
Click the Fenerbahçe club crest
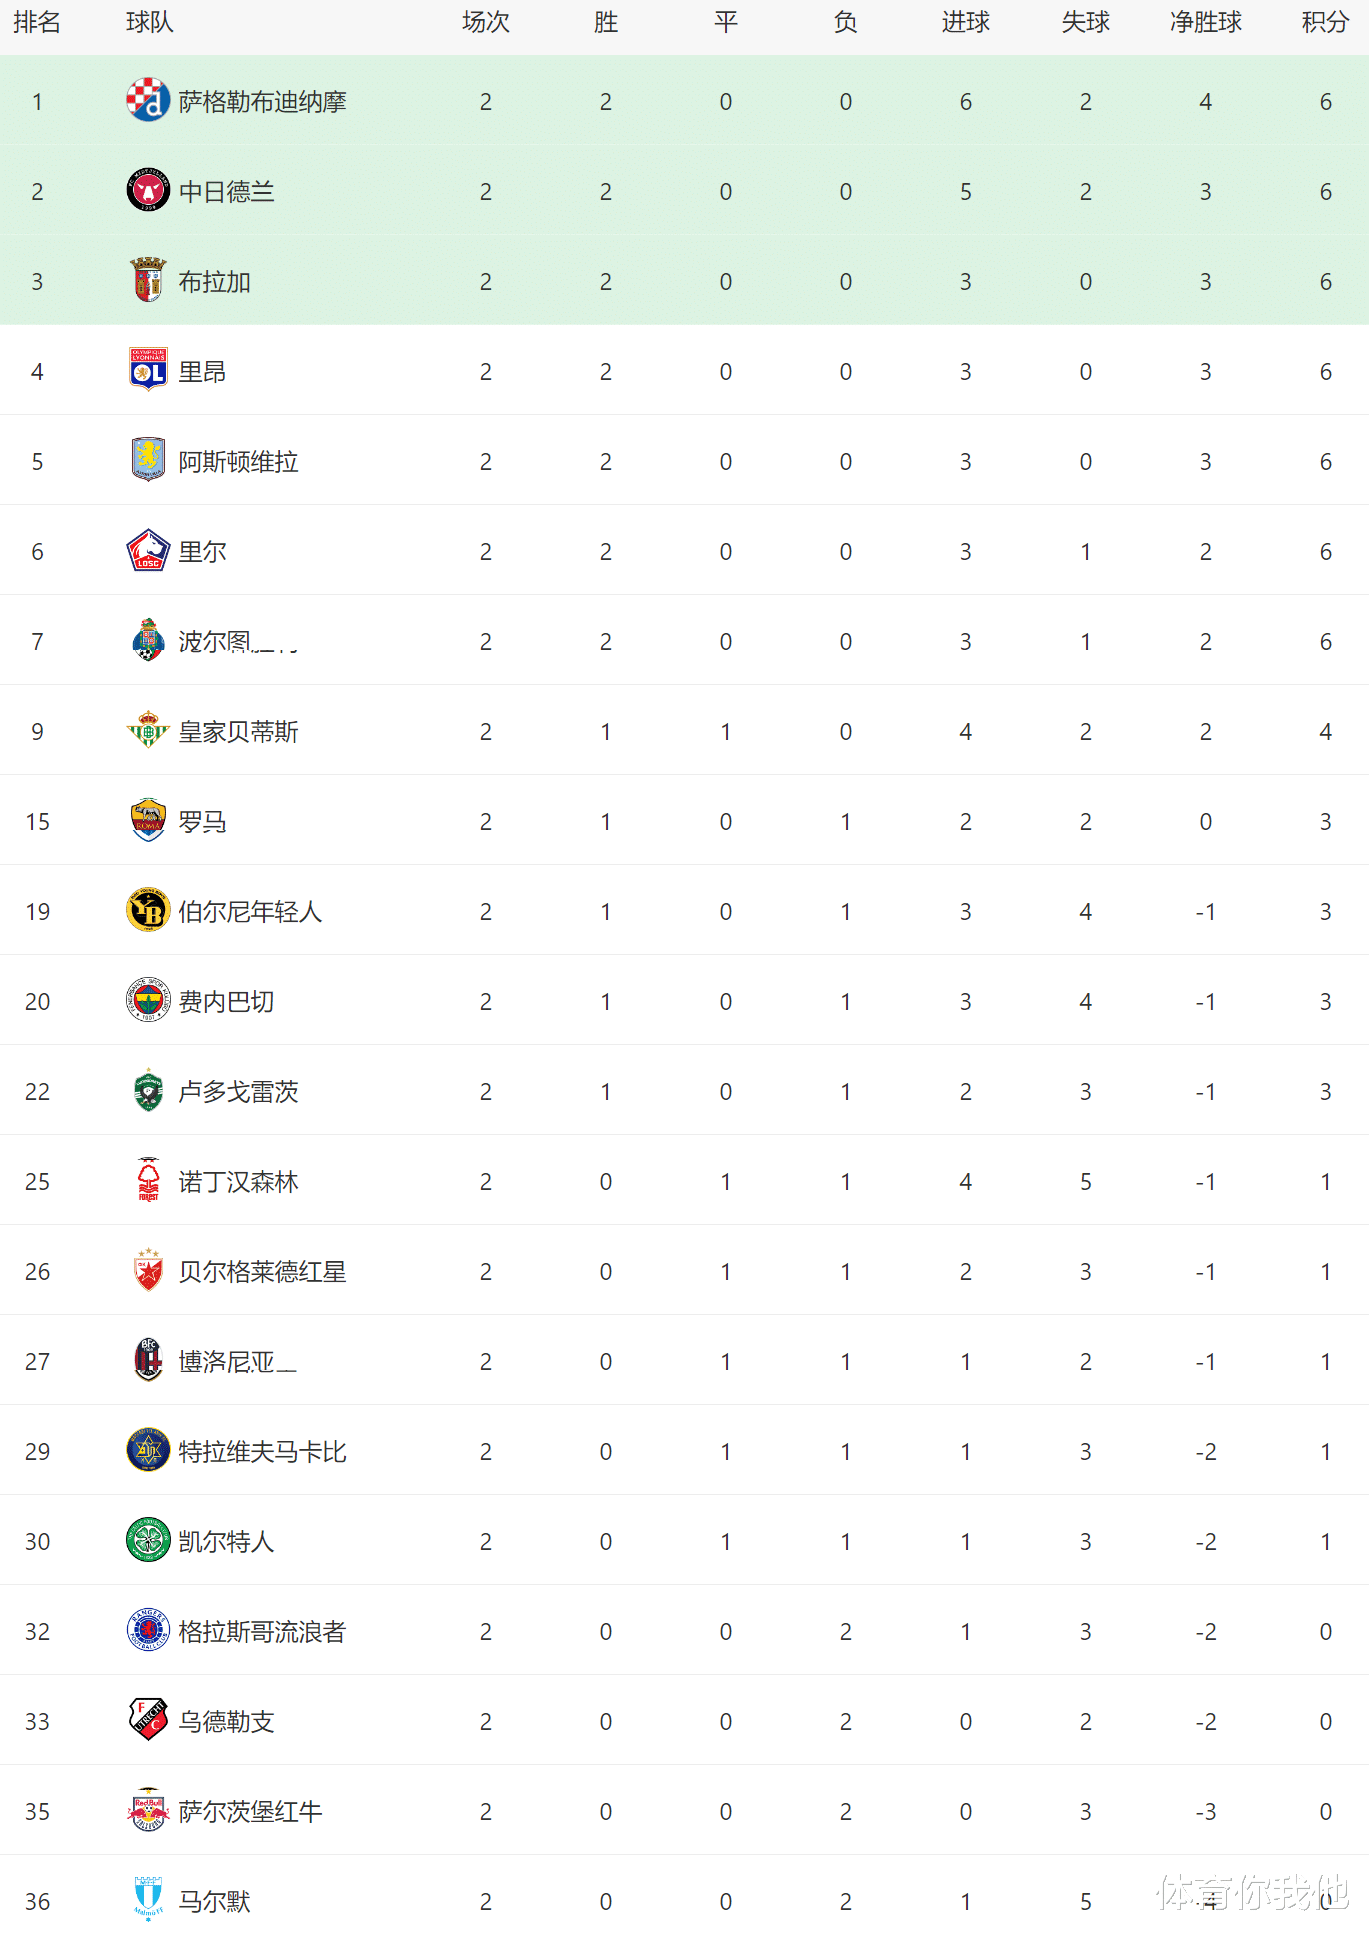click(148, 1001)
